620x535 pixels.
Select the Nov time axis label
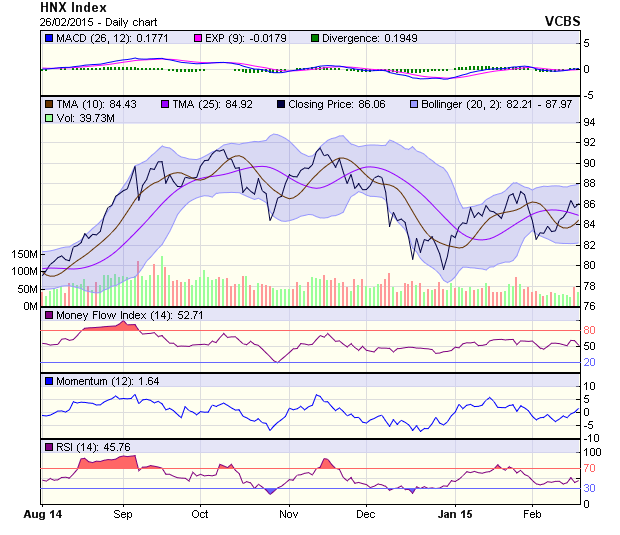tap(289, 514)
